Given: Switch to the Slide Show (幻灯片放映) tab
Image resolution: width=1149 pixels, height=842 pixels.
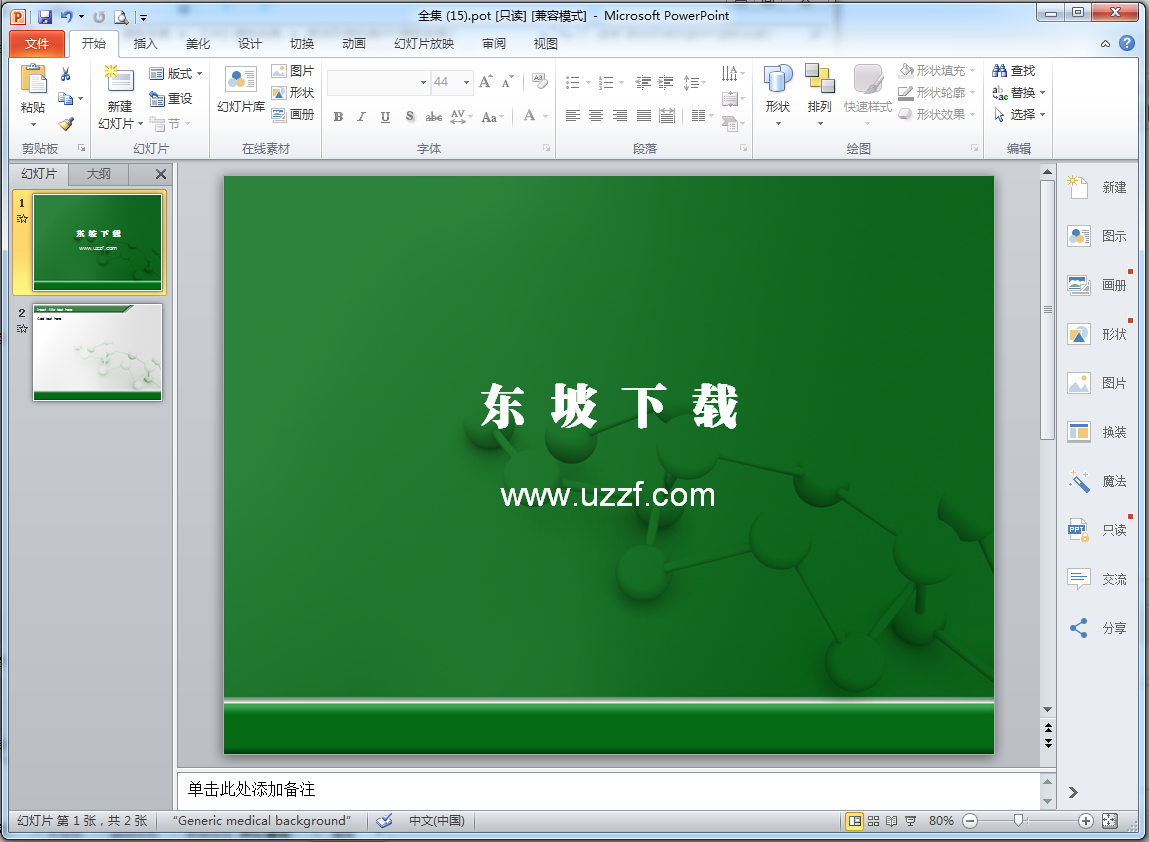Looking at the screenshot, I should [x=424, y=43].
